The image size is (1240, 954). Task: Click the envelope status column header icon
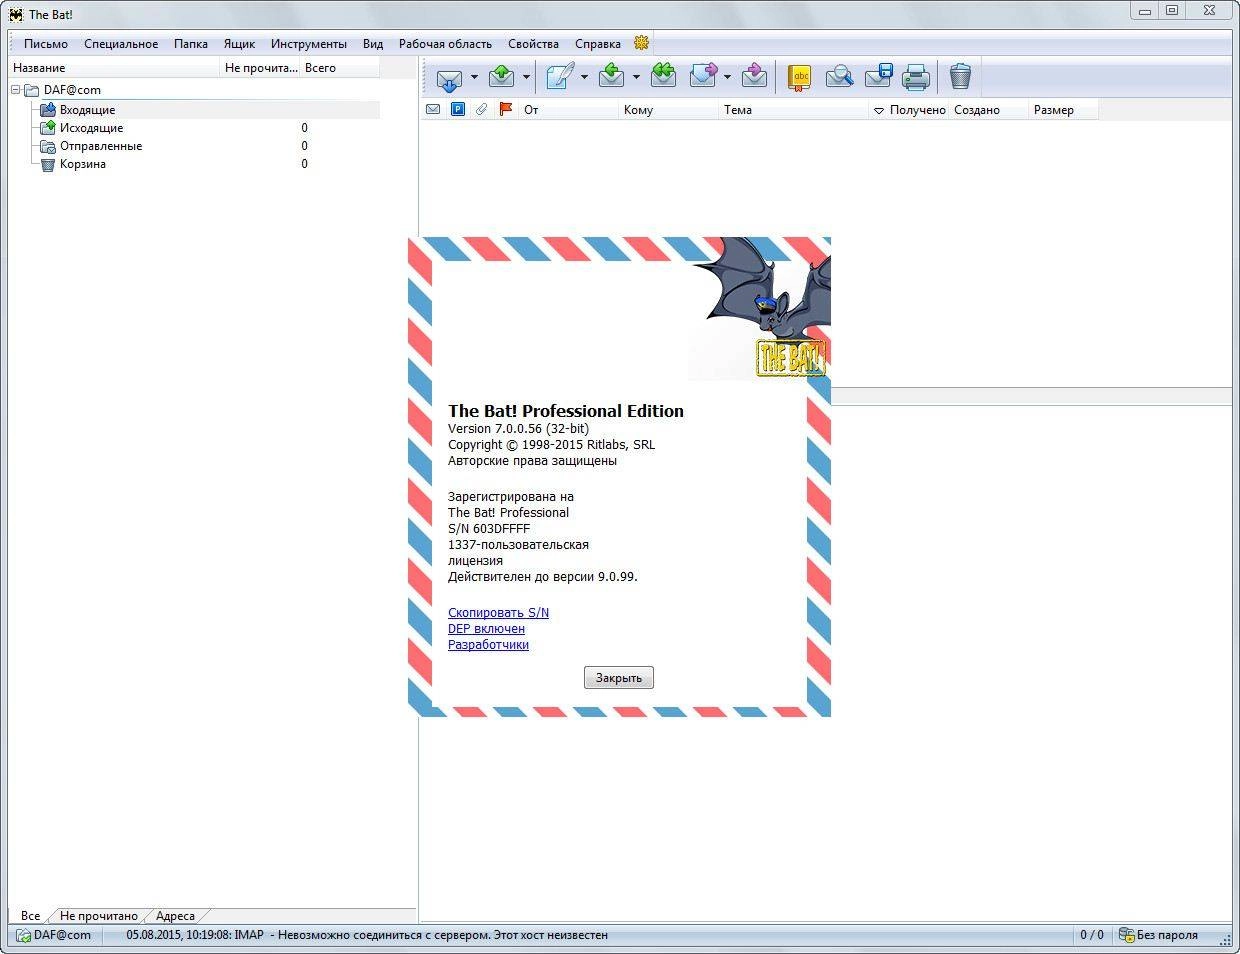click(433, 110)
